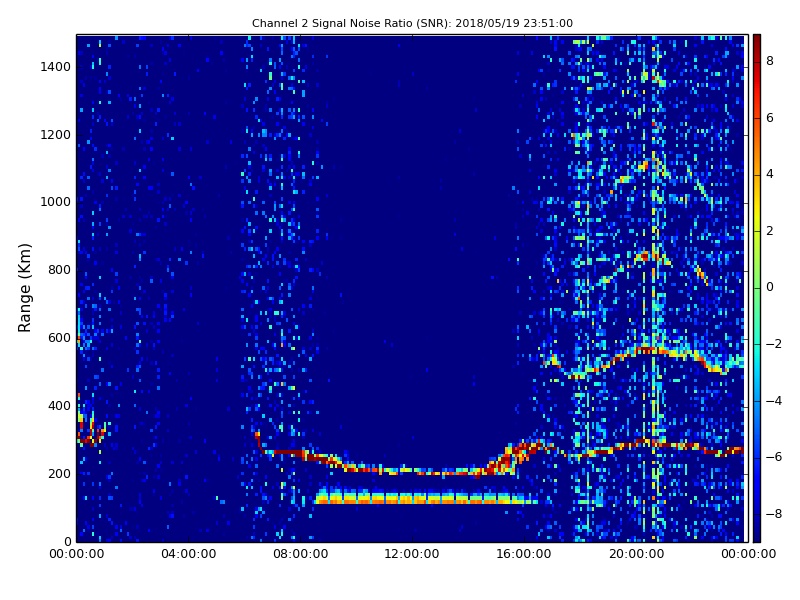The width and height of the screenshot is (800, 600).
Task: Click the plot title showing Channel 2 SNR
Action: (x=412, y=23)
